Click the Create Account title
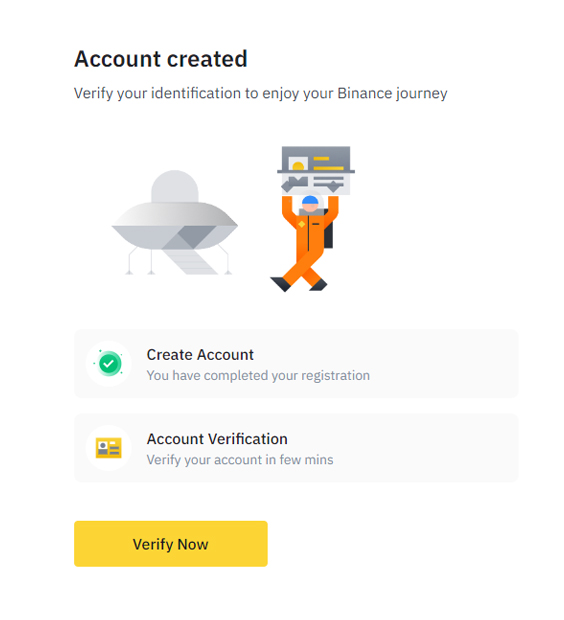564x620 pixels. pos(200,355)
